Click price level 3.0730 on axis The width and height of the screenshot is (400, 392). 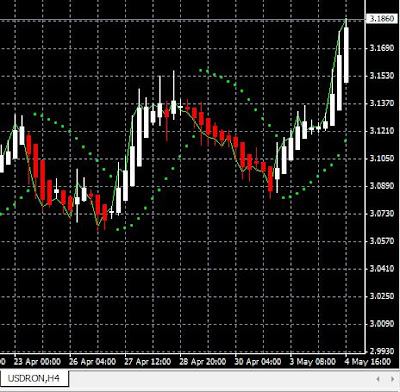tap(382, 213)
